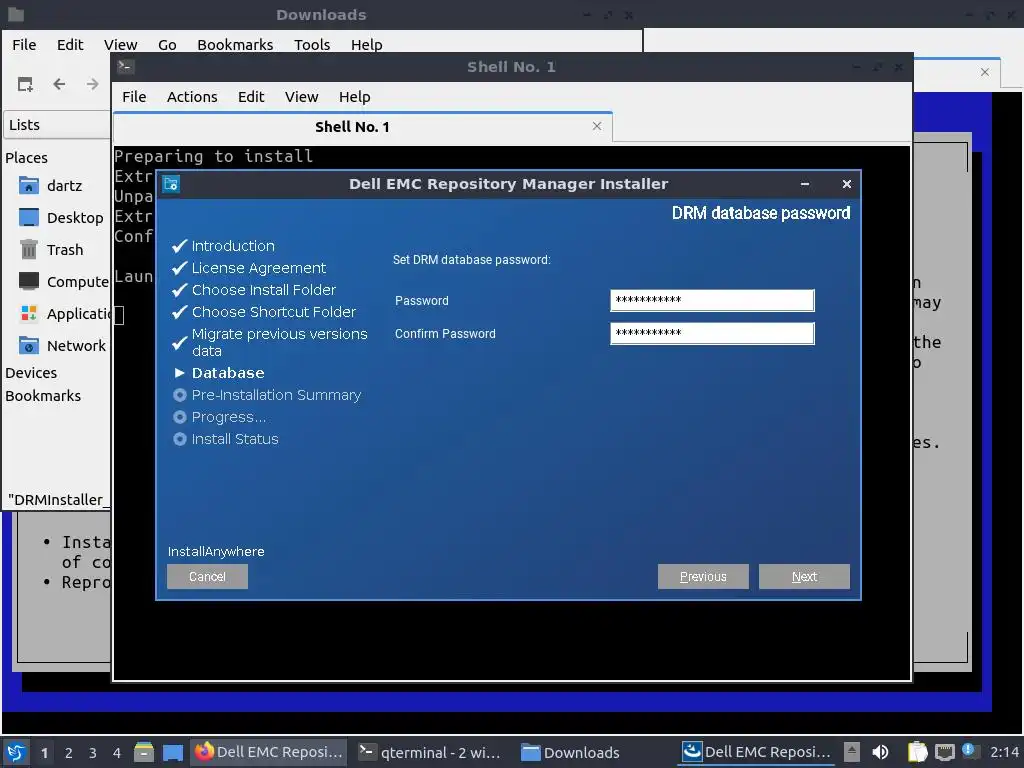Open network status tray icon
Image resolution: width=1024 pixels, height=768 pixels.
[x=944, y=752]
